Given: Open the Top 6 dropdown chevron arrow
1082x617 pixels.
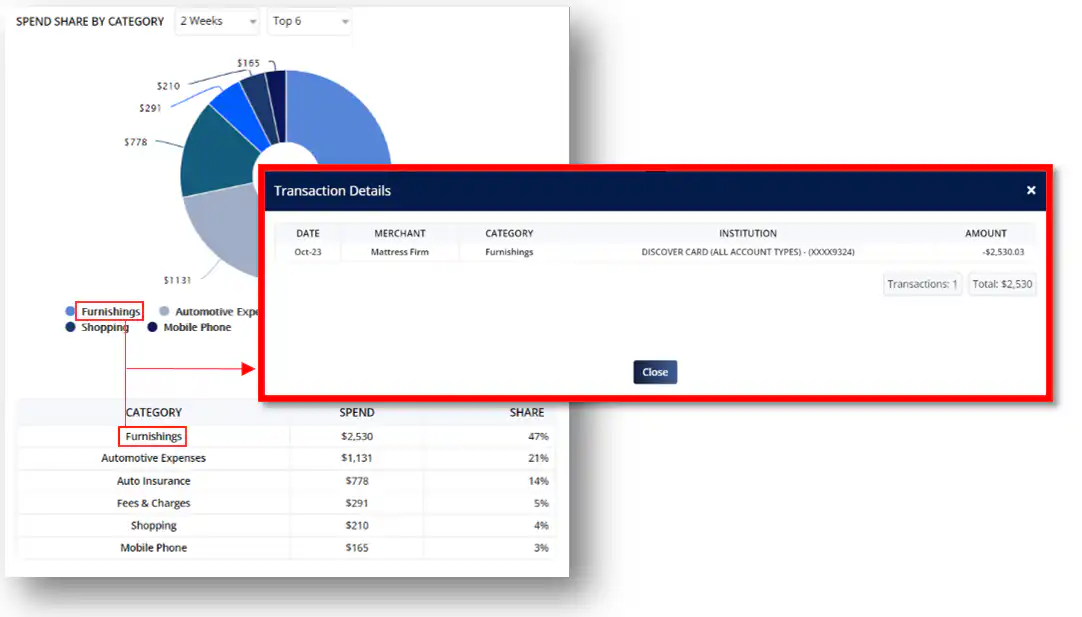Looking at the screenshot, I should (344, 21).
